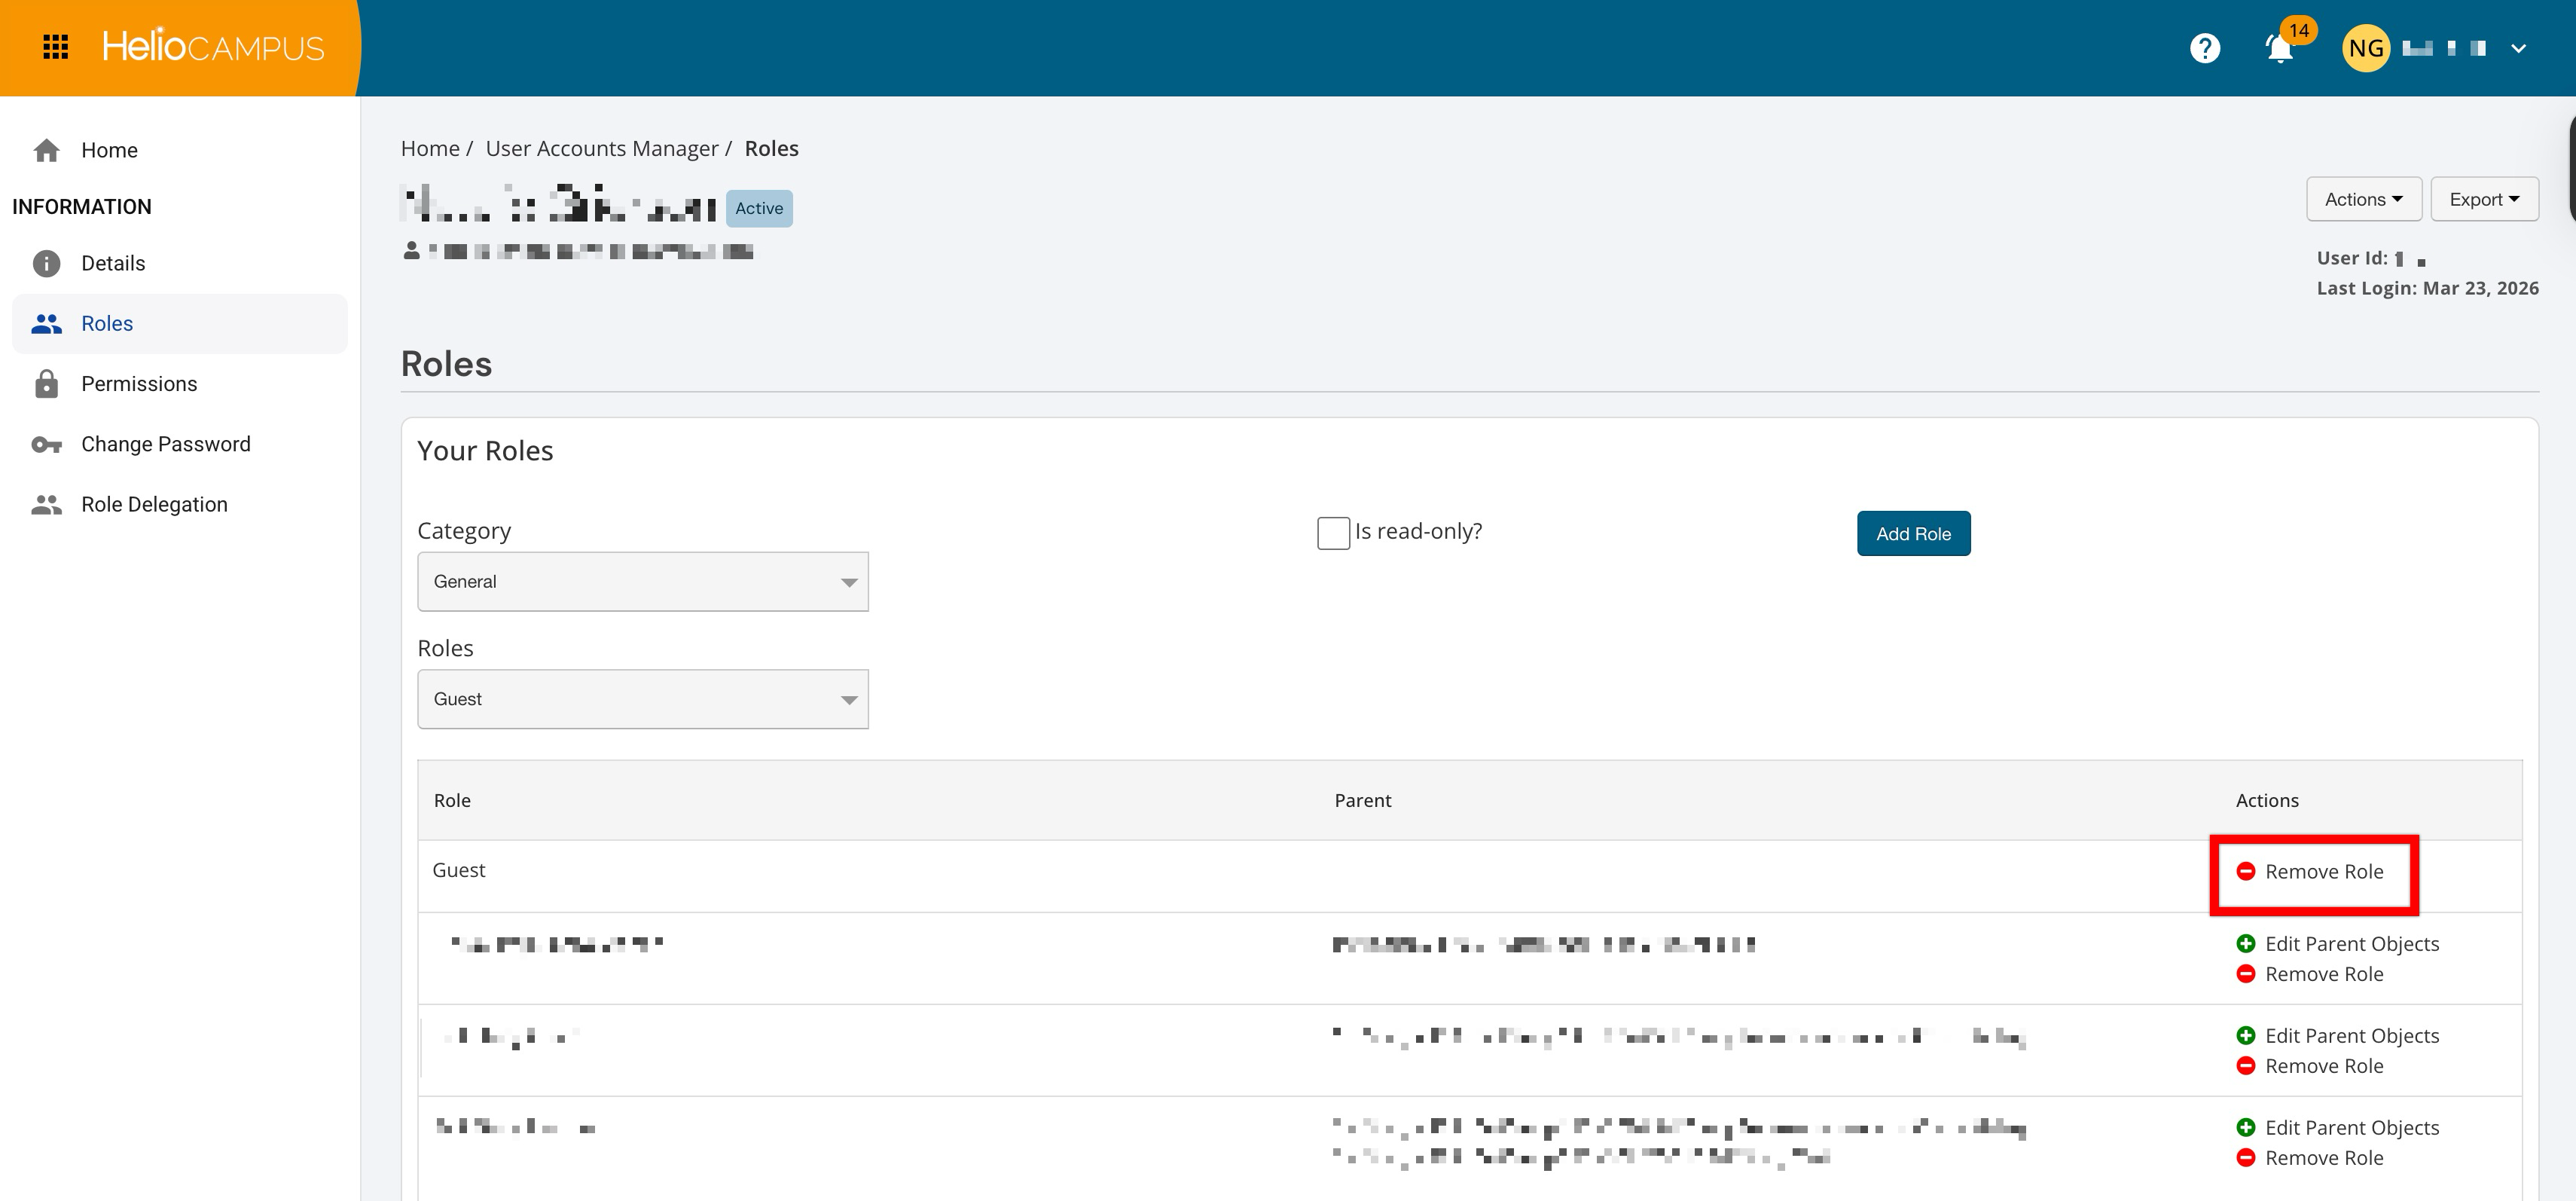Click the Change Password key icon
Image resolution: width=2576 pixels, height=1201 pixels.
click(x=46, y=444)
